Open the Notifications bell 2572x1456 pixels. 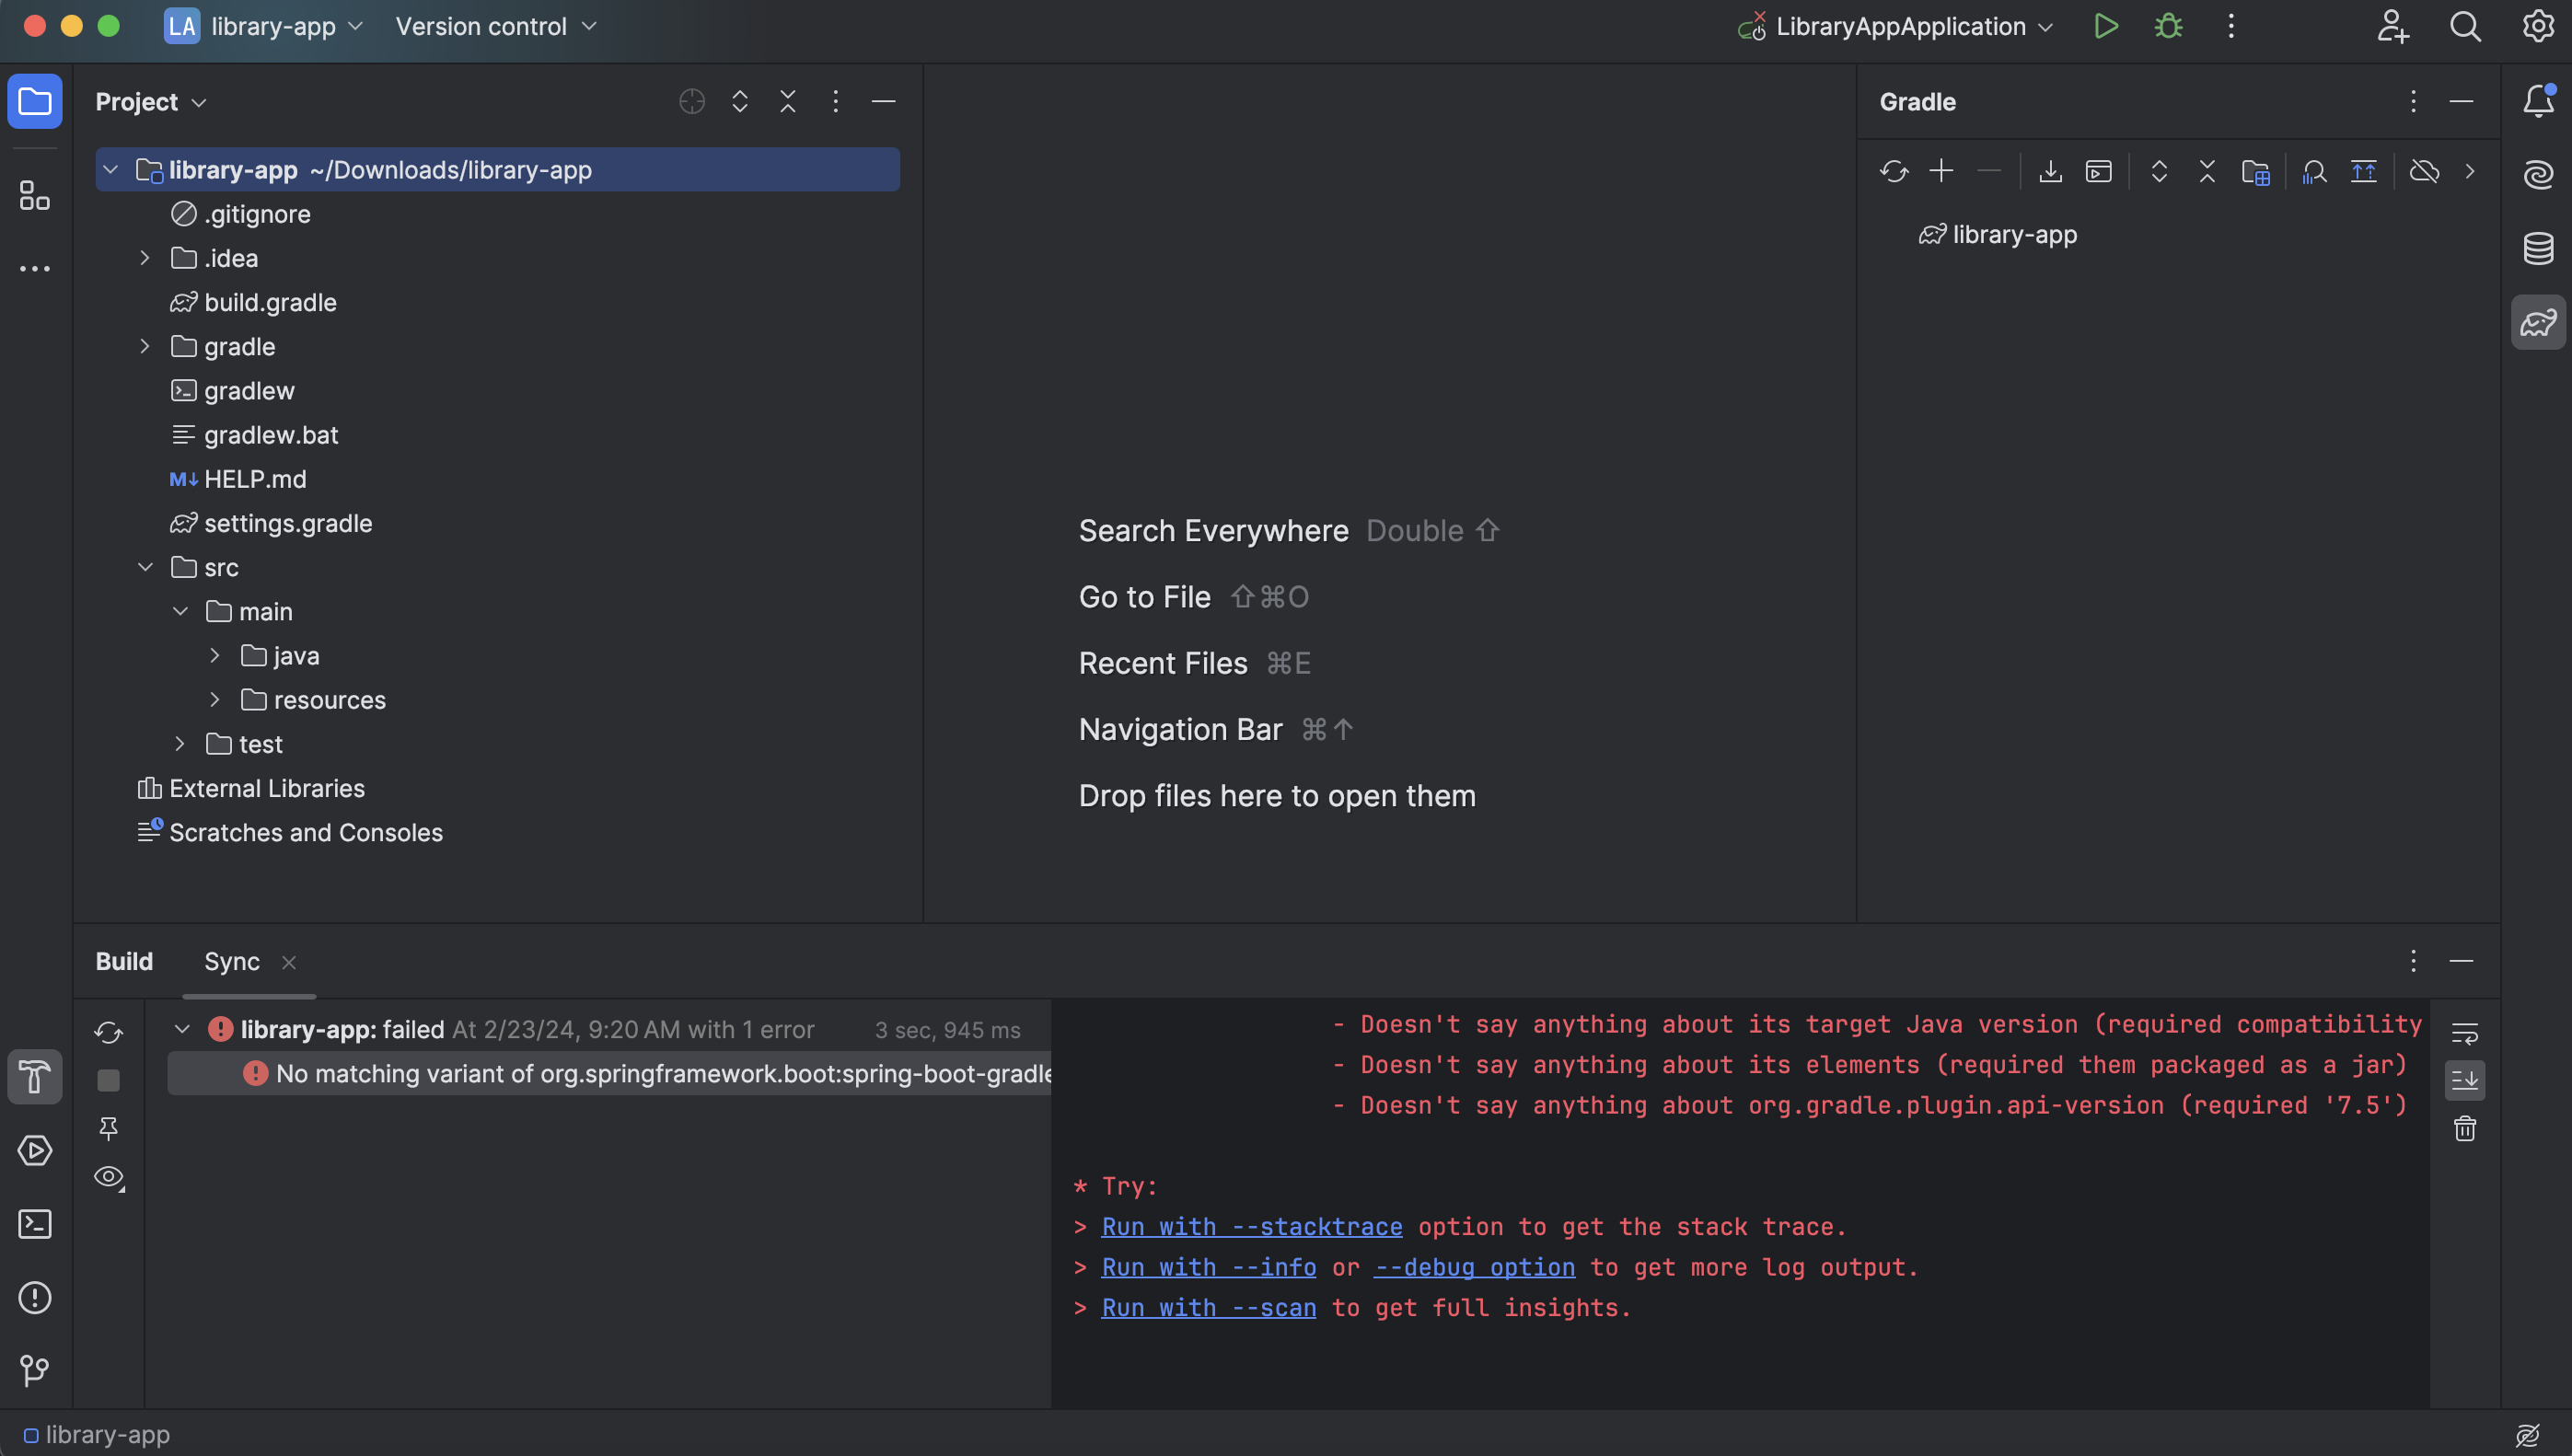click(x=2538, y=101)
